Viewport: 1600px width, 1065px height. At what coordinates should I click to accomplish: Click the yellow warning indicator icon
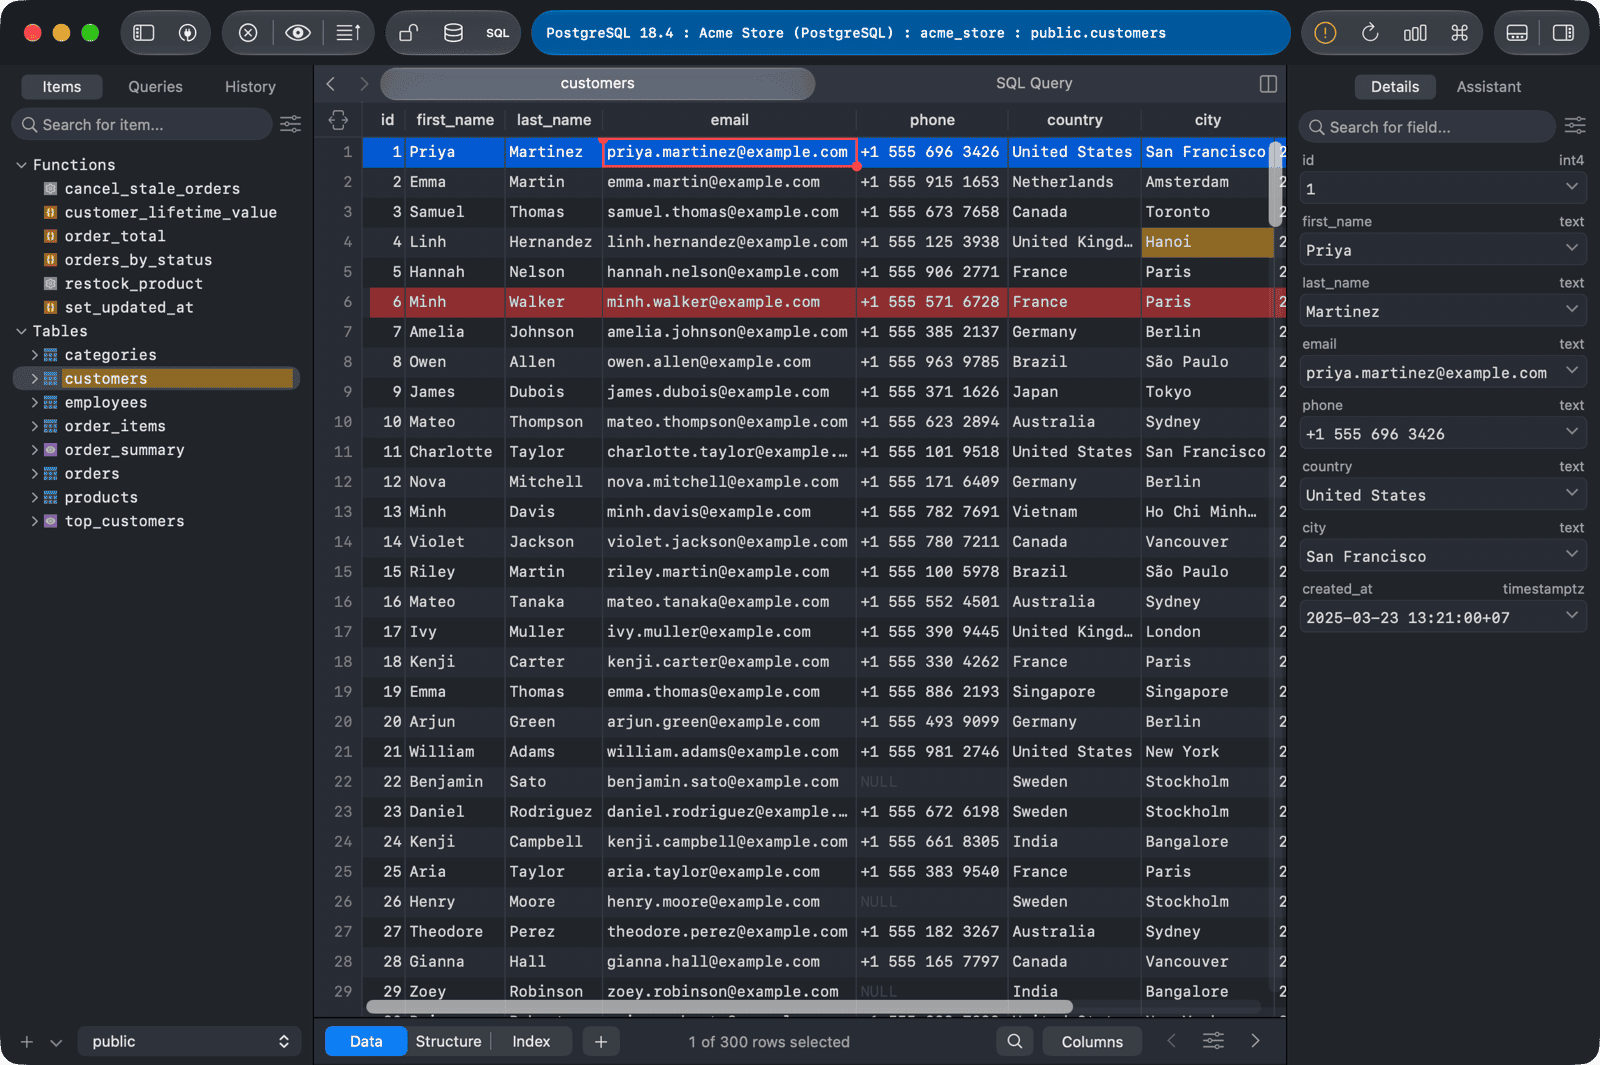1325,33
